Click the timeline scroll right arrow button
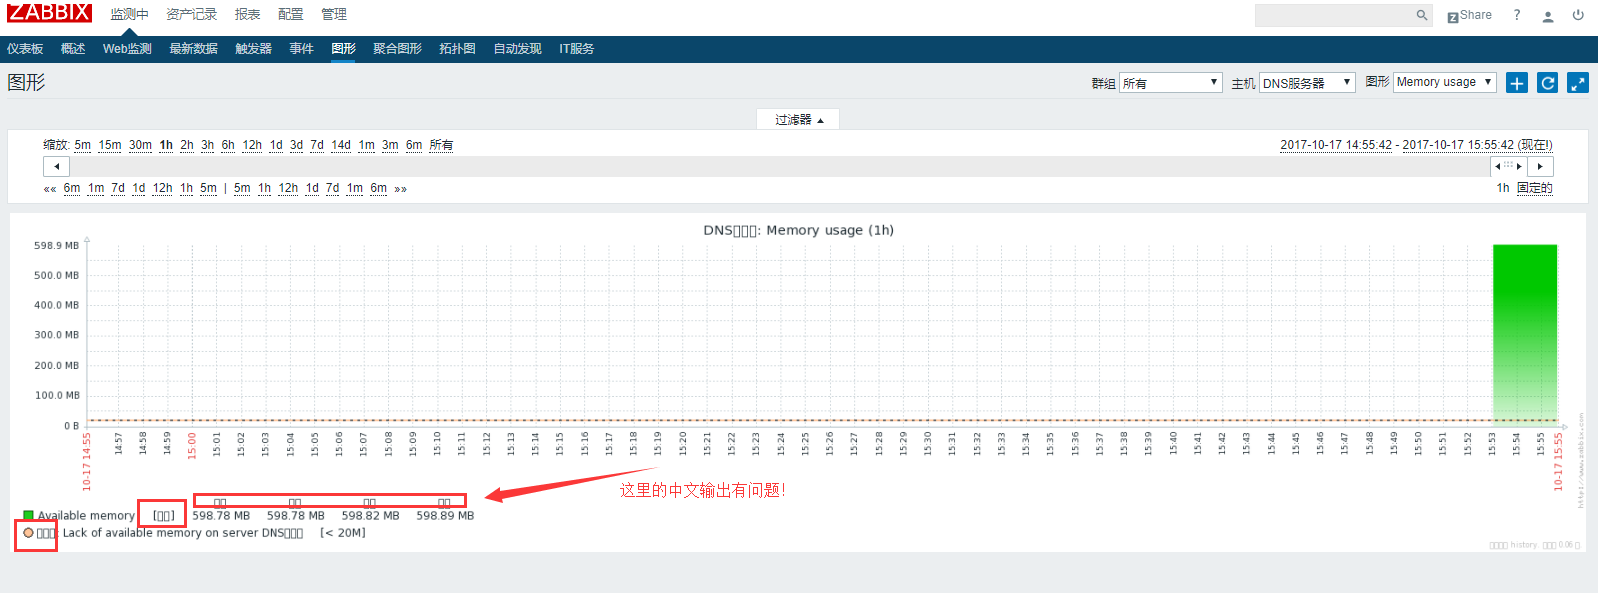This screenshot has width=1598, height=593. (x=1540, y=166)
